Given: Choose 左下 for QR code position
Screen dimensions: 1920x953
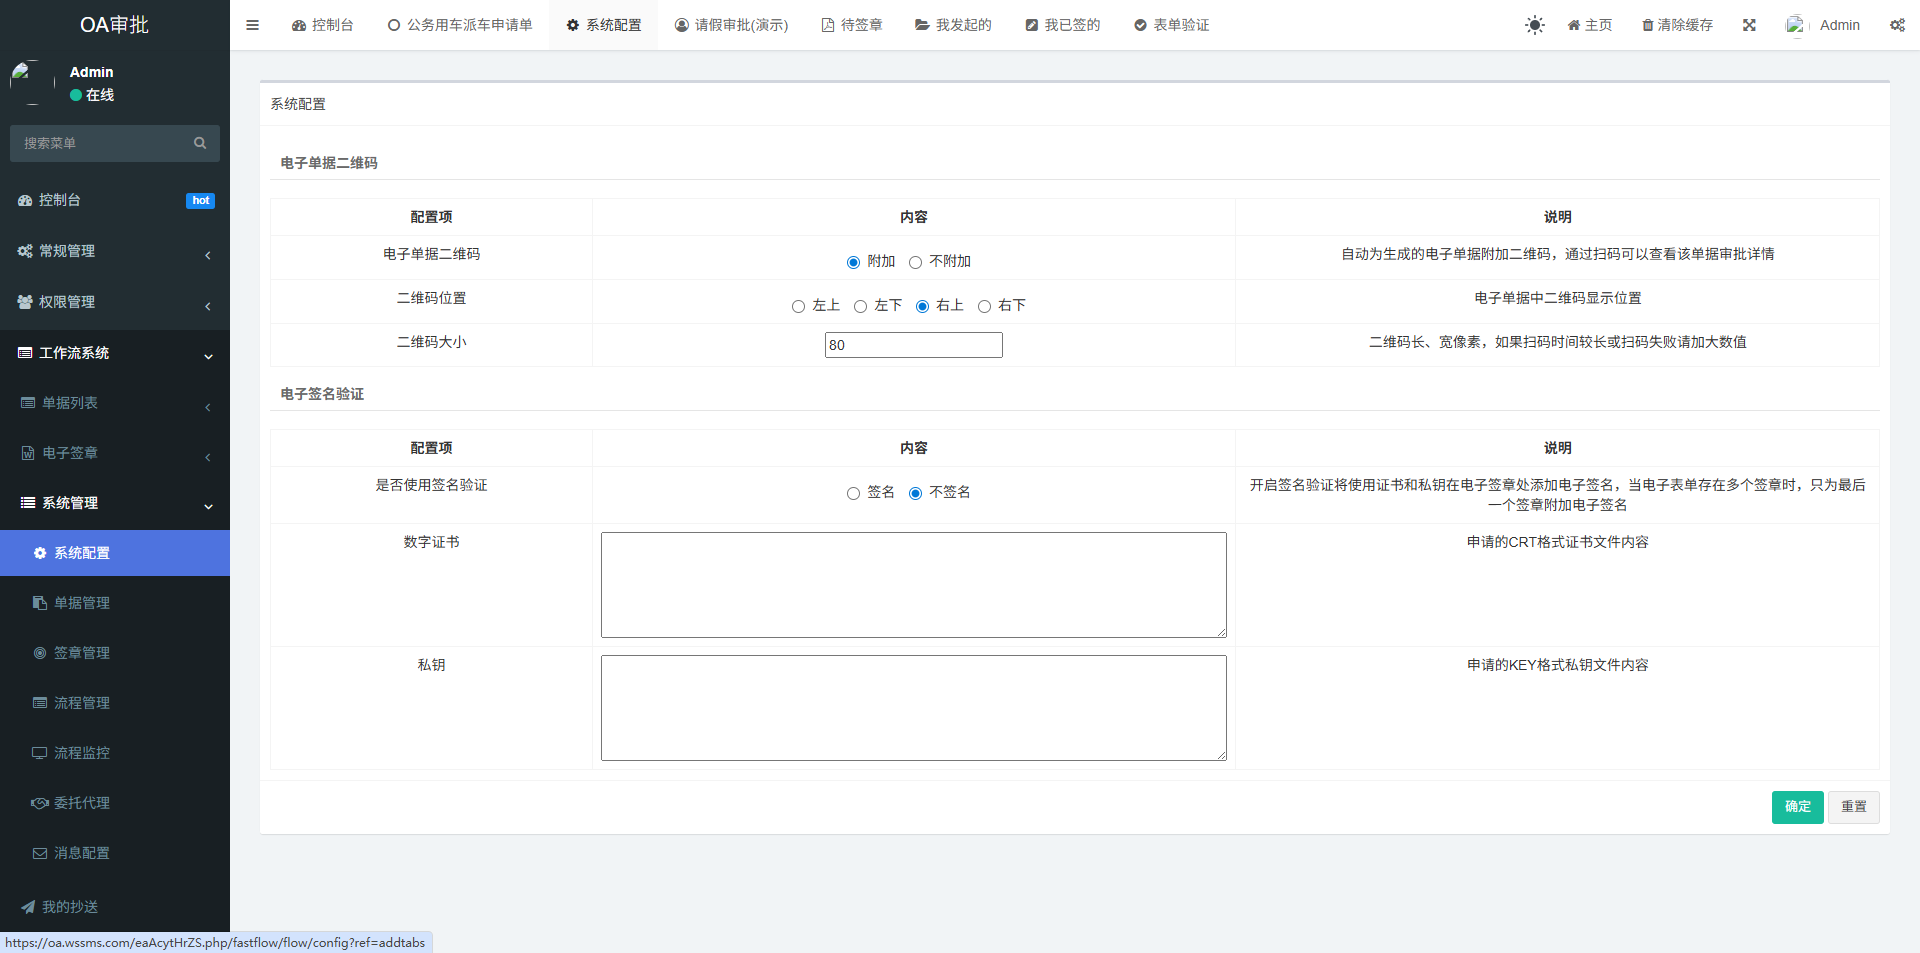Looking at the screenshot, I should [860, 306].
